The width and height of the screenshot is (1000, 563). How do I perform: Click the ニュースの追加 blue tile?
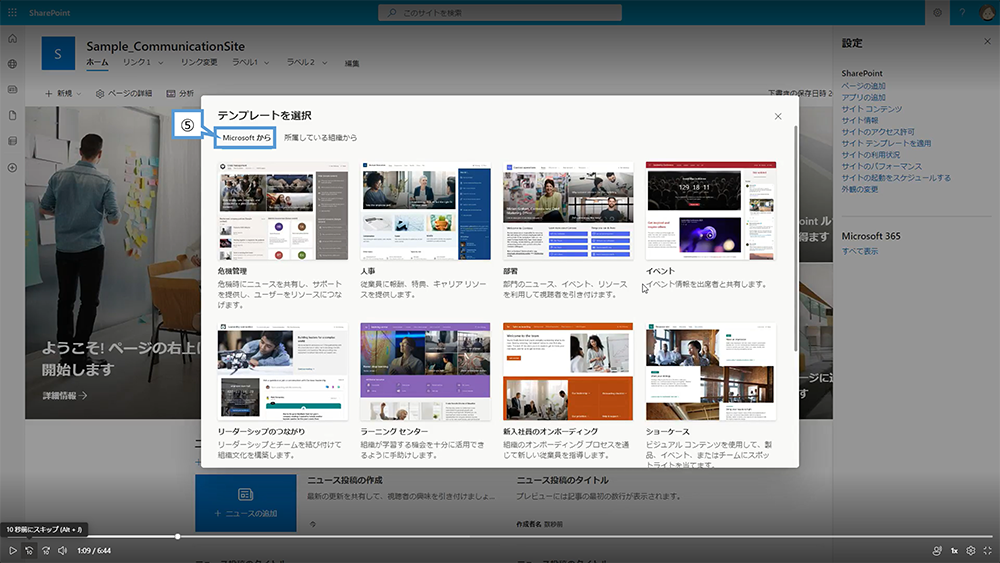pos(246,502)
